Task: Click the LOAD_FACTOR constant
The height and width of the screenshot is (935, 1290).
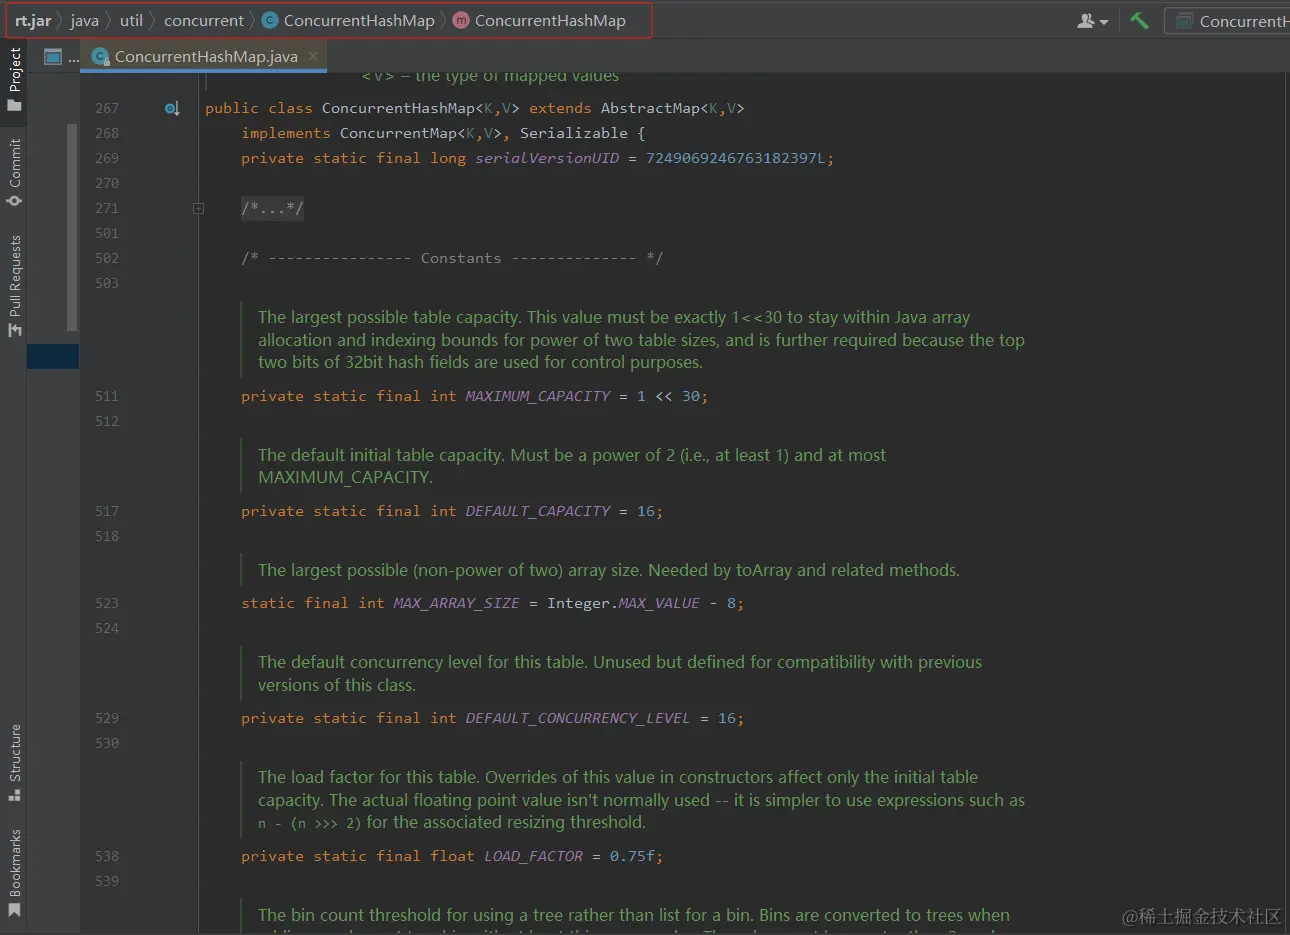Action: tap(533, 856)
